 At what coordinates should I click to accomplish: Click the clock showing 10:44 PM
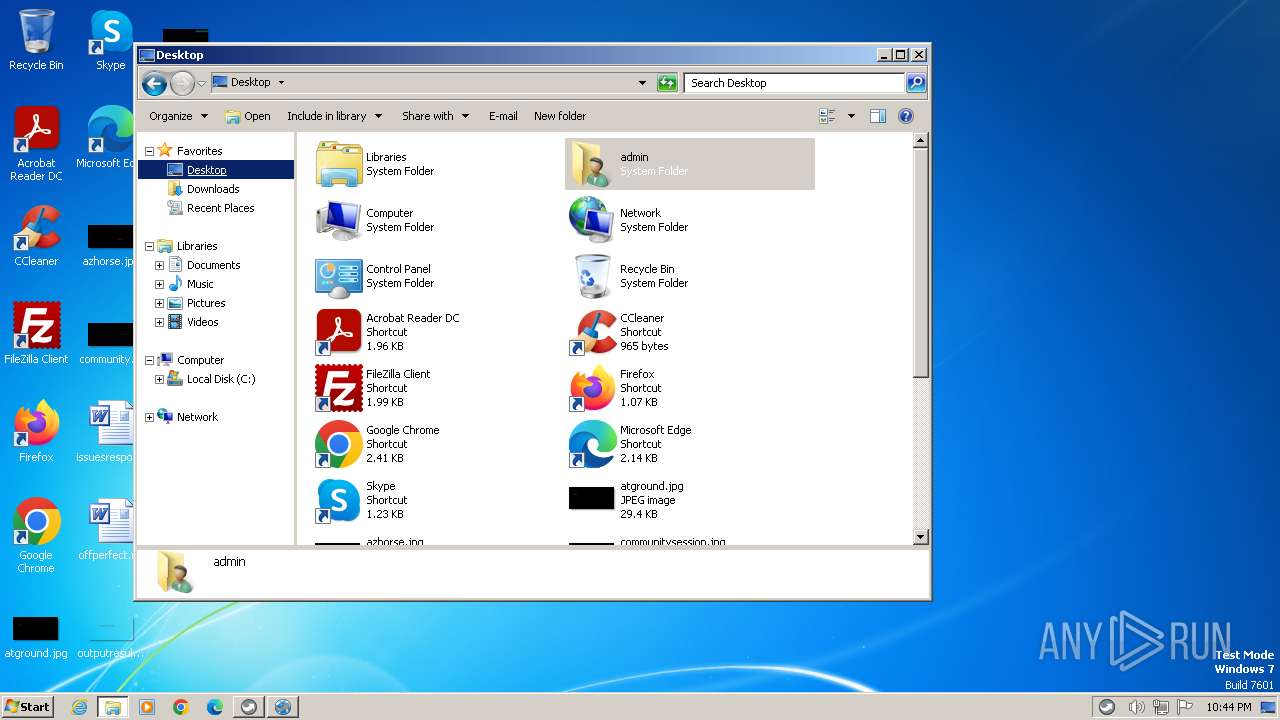pos(1229,707)
